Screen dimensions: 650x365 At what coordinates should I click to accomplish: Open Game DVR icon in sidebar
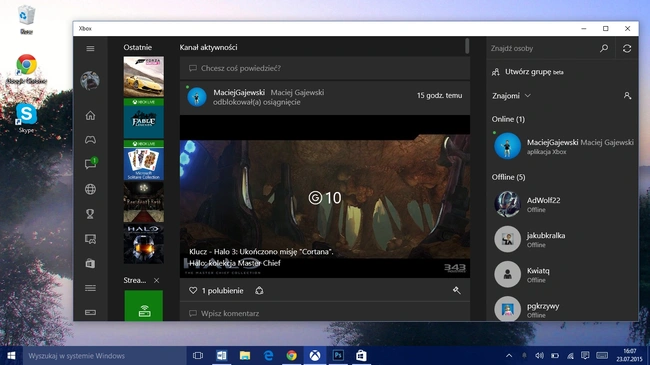[90, 239]
